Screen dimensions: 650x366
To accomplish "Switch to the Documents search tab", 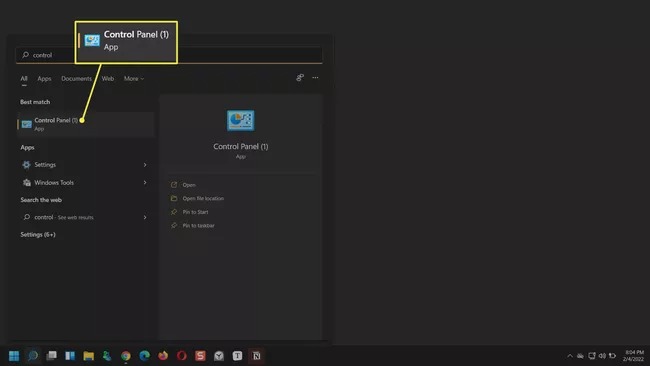I will pos(76,78).
